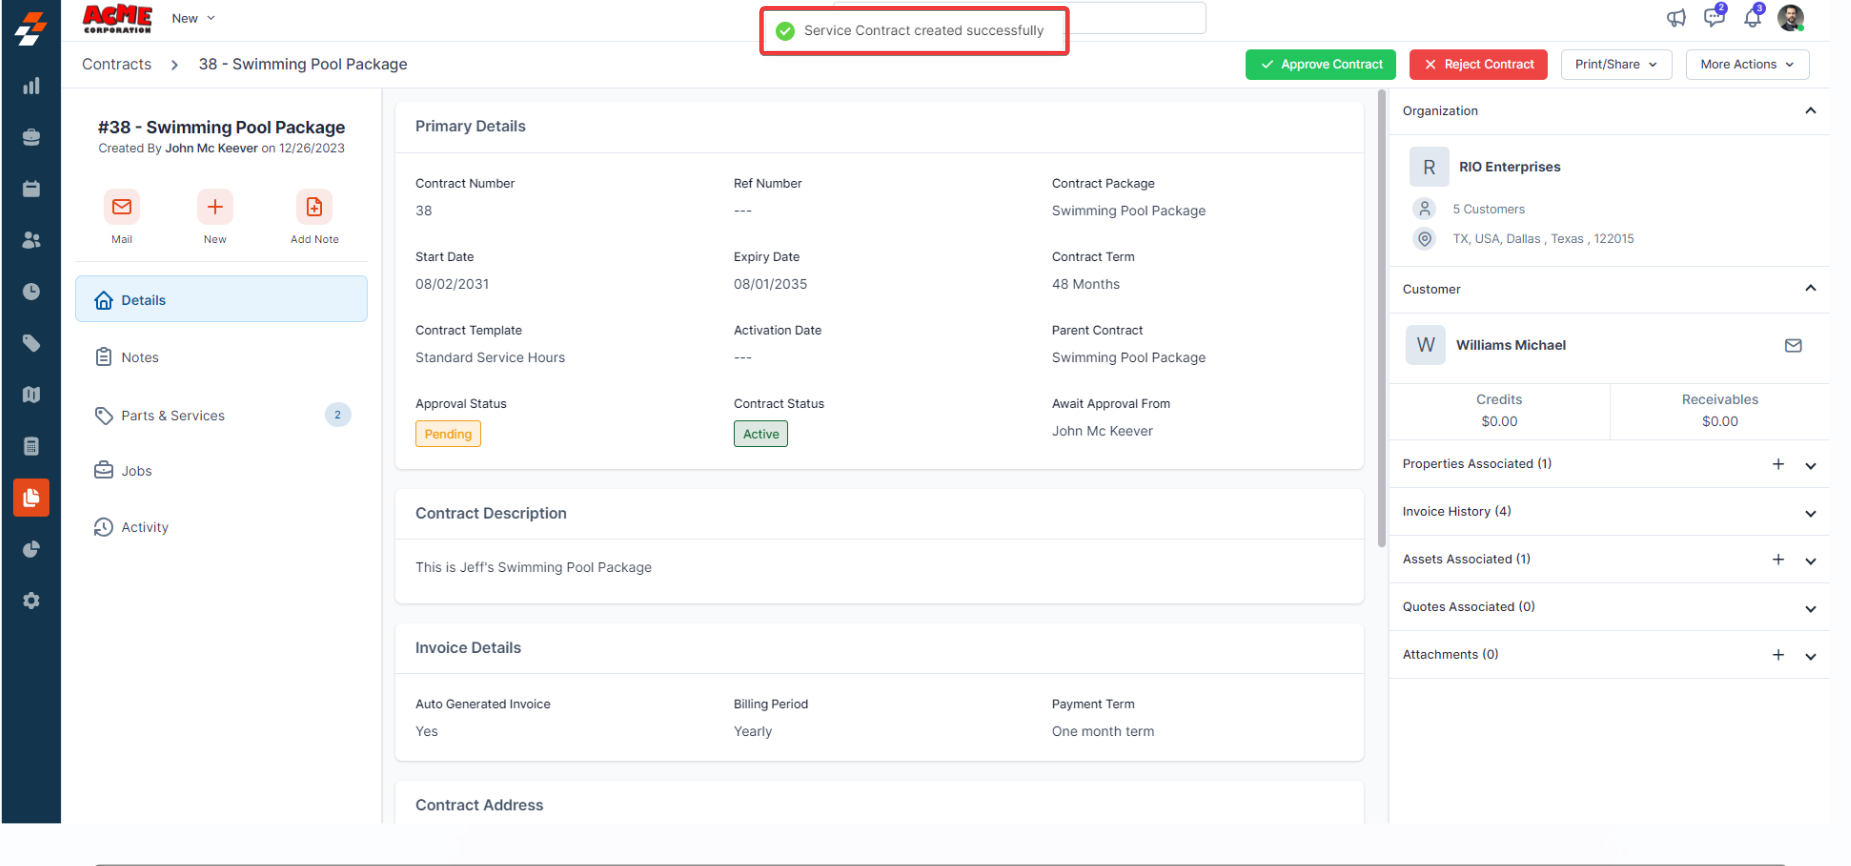Collapse the Organization section
The image size is (1851, 866).
click(x=1810, y=111)
